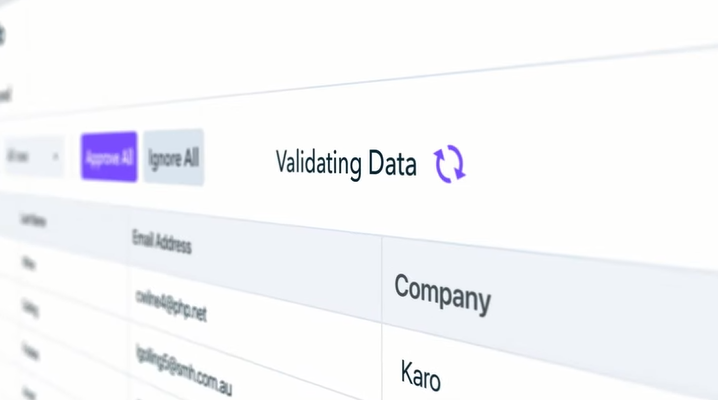The height and width of the screenshot is (400, 718).
Task: Click the divider between Email Address and Company columns
Action: click(382, 318)
